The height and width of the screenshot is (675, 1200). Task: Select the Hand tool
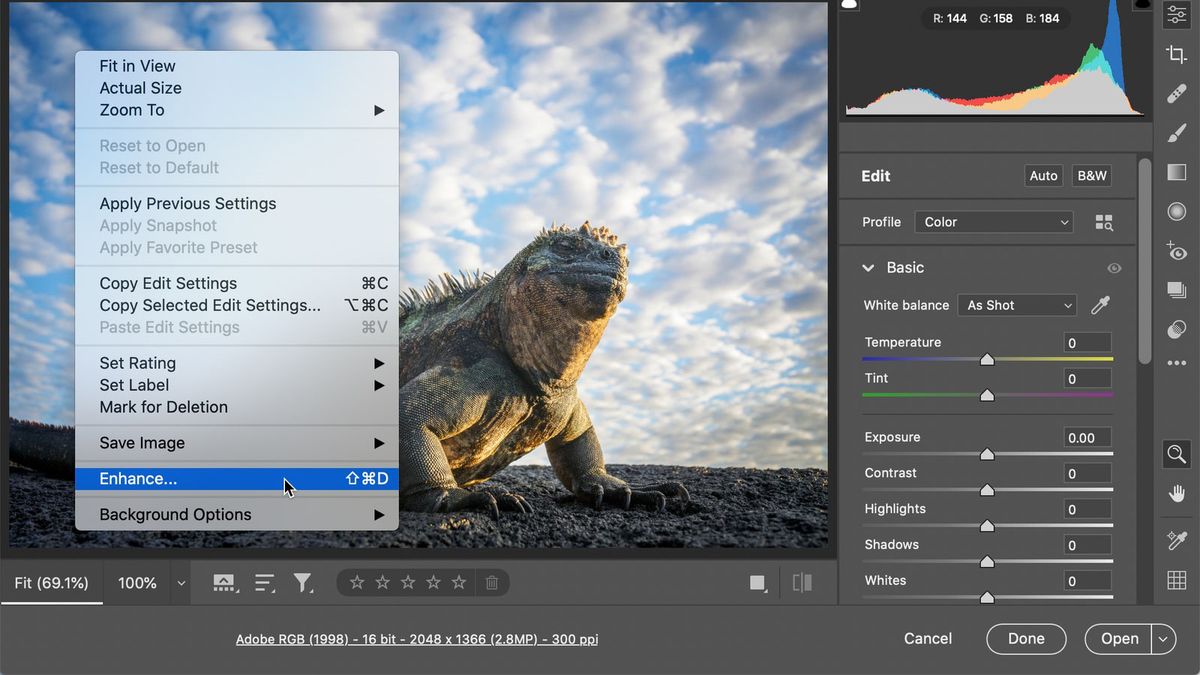coord(1176,493)
